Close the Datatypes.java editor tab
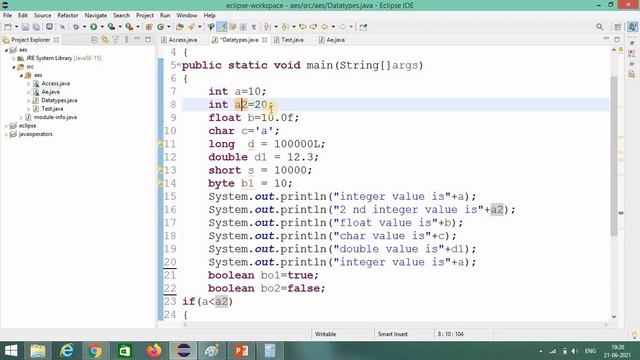The width and height of the screenshot is (640, 360). 264,40
